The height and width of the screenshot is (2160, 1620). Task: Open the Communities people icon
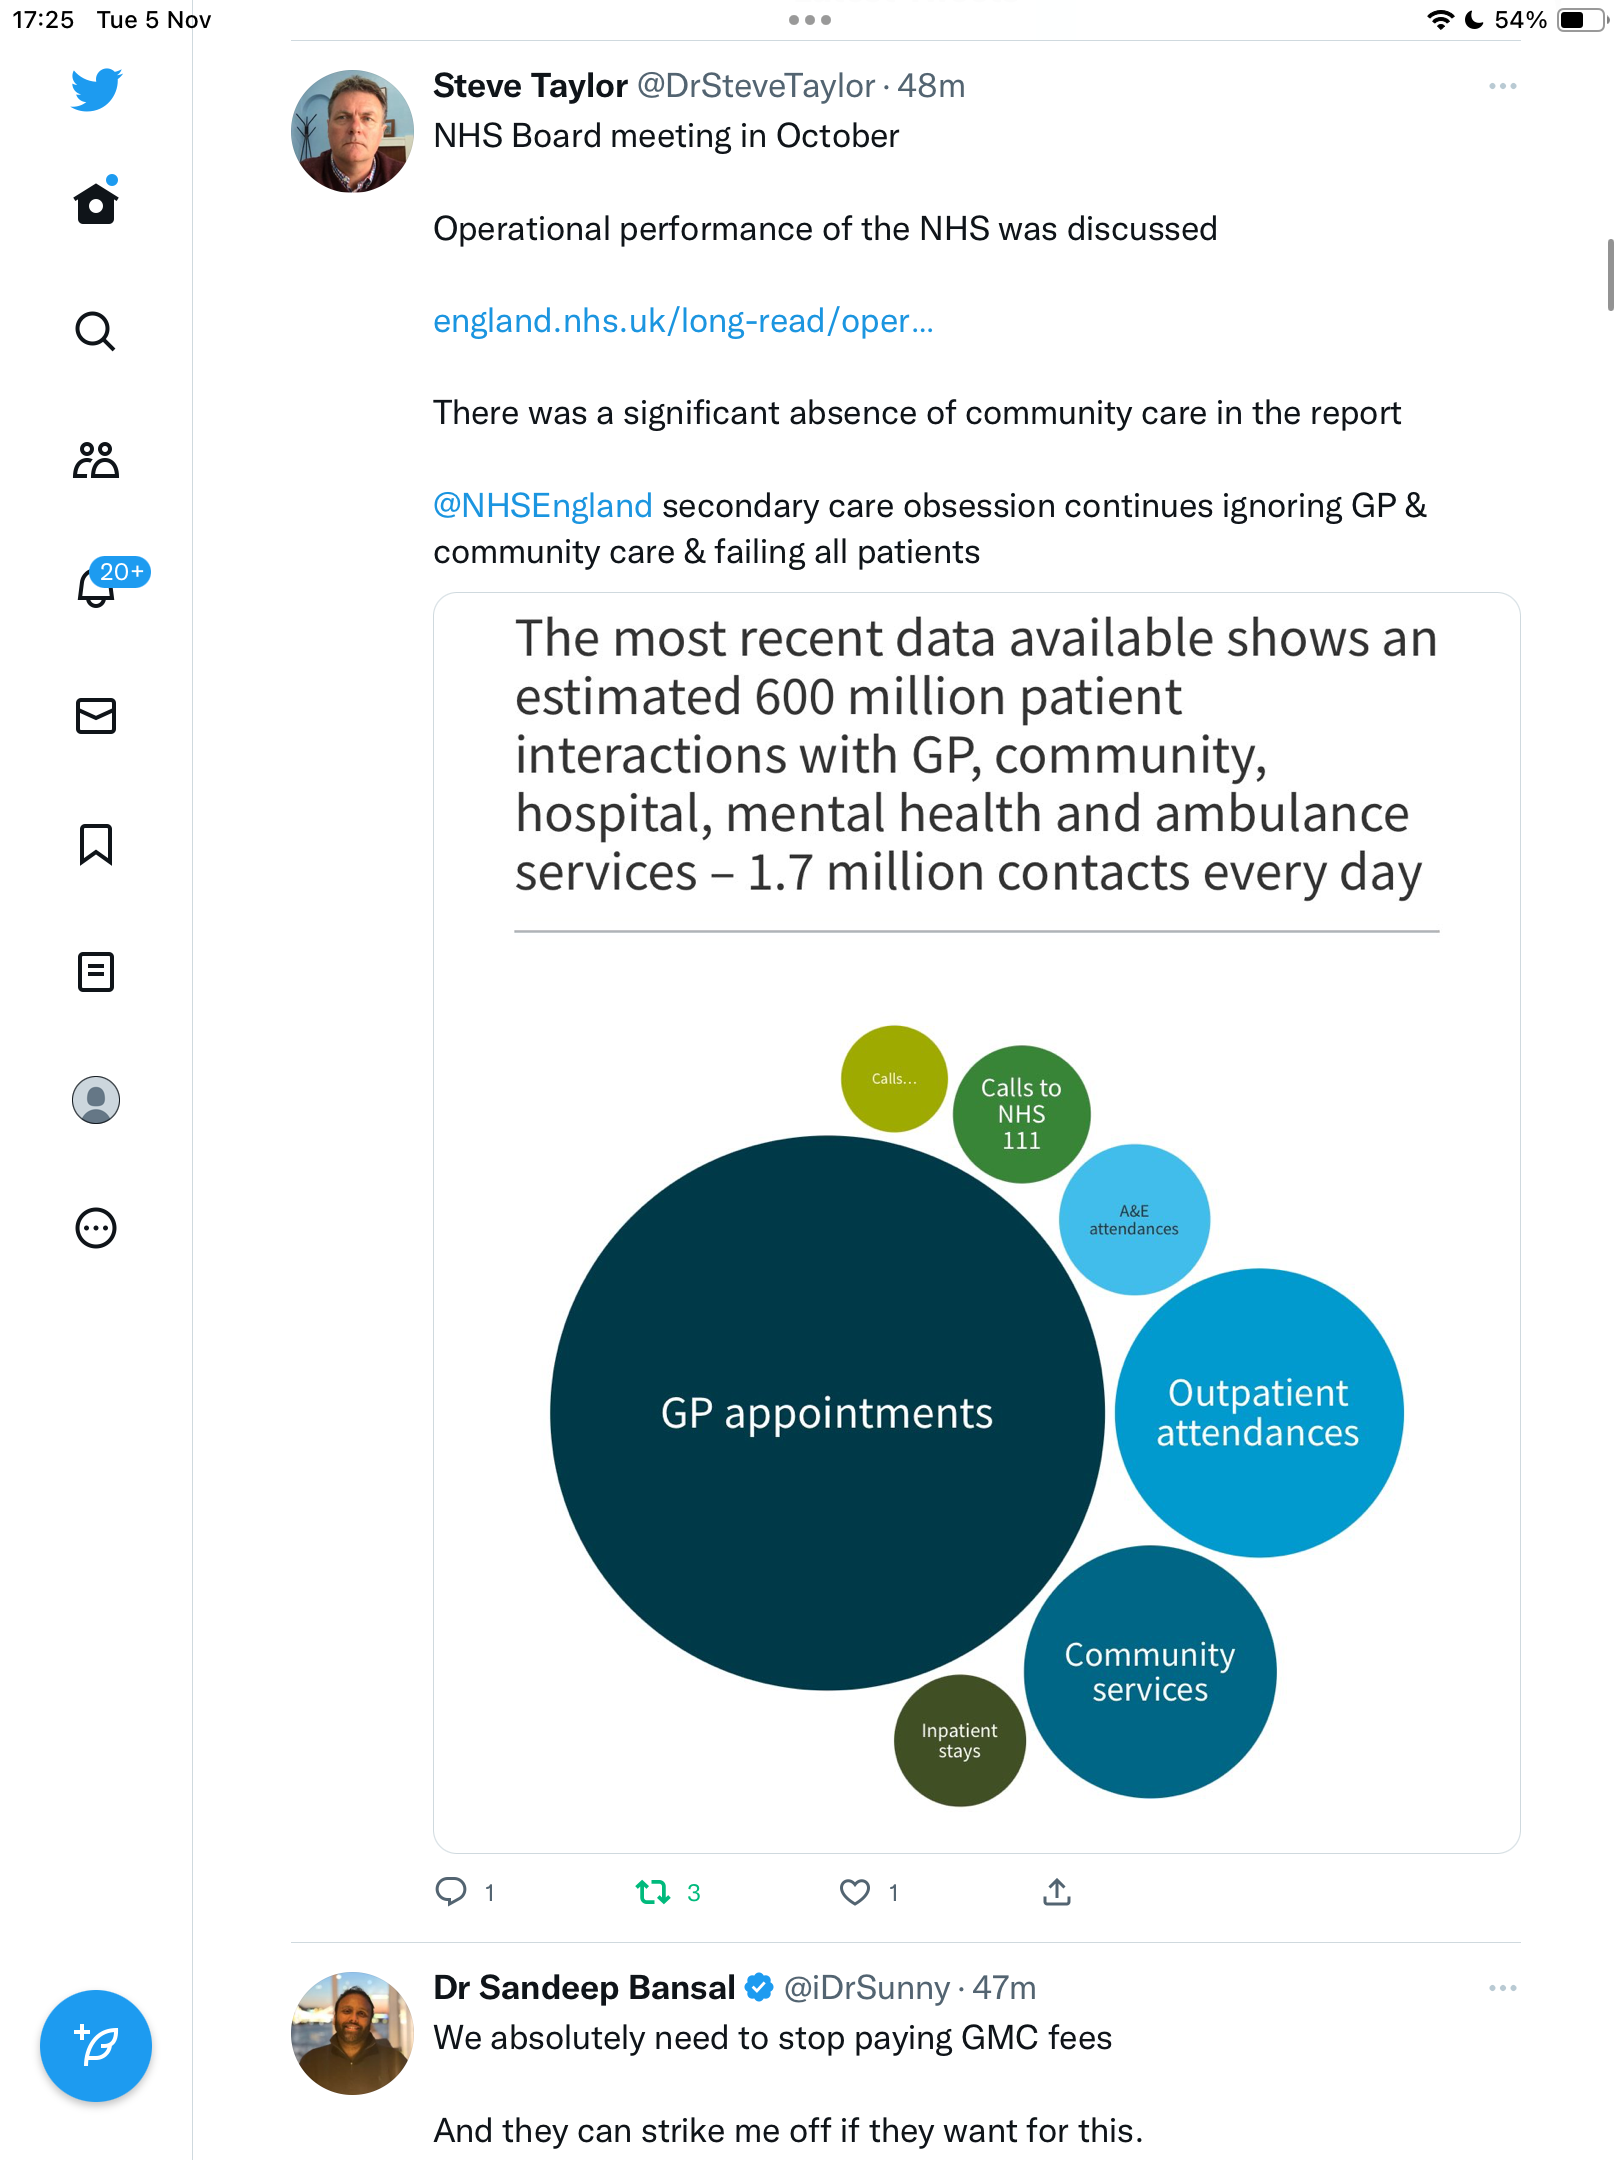pos(96,460)
